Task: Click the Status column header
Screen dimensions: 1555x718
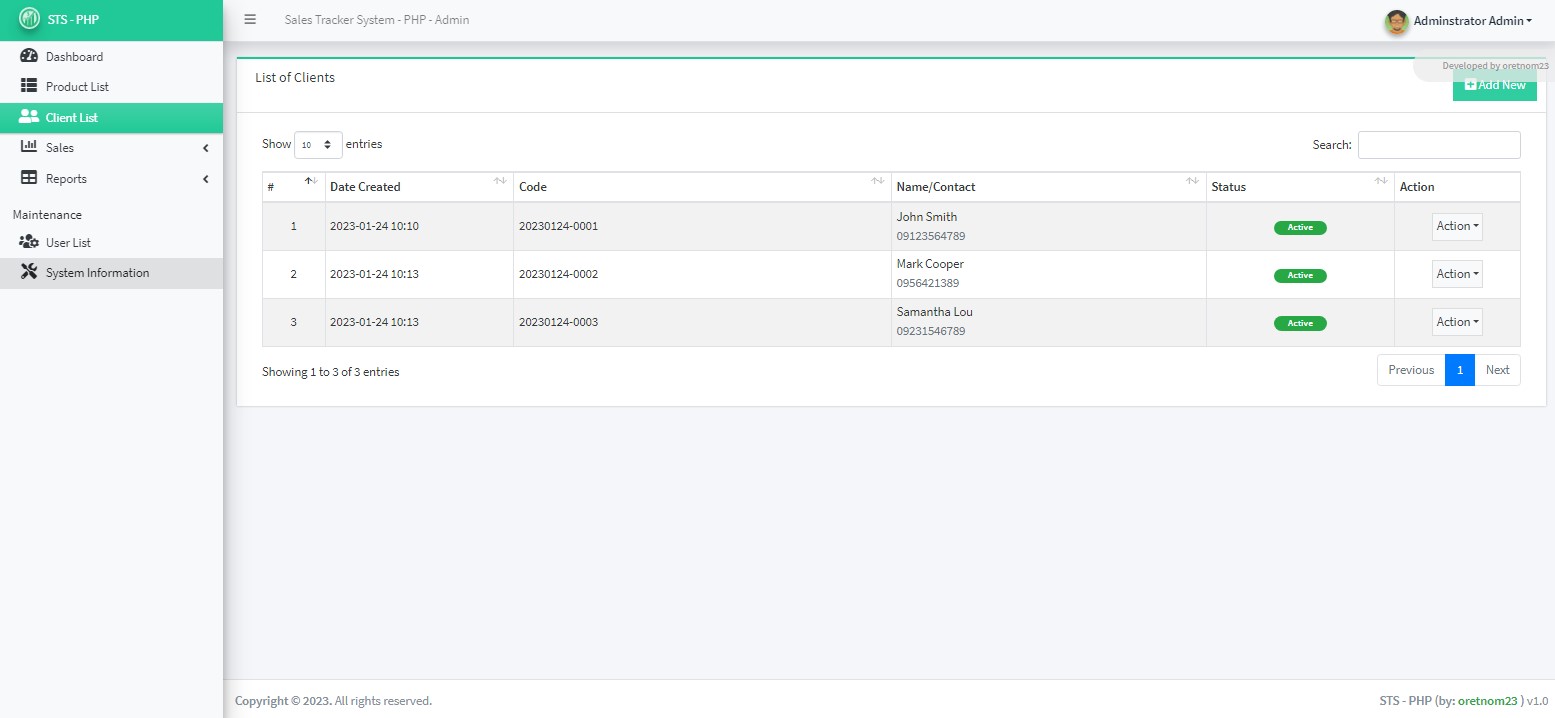Action: tap(1300, 187)
